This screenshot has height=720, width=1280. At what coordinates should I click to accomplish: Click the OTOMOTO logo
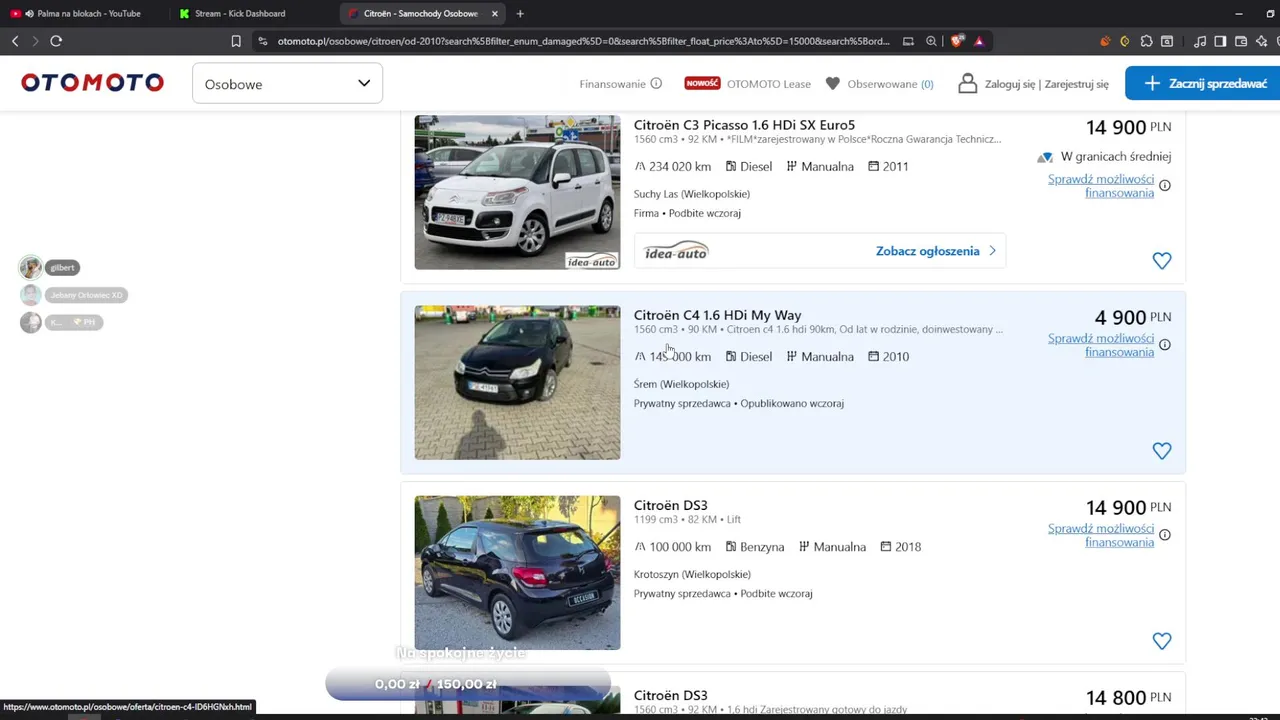point(92,83)
